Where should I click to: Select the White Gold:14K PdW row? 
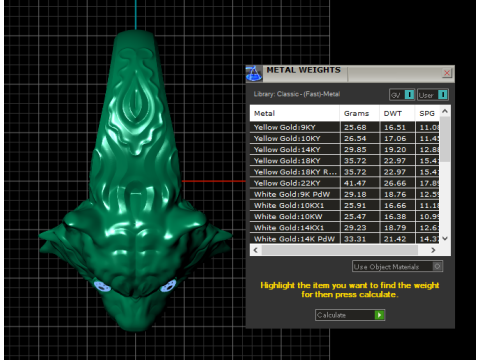point(345,239)
